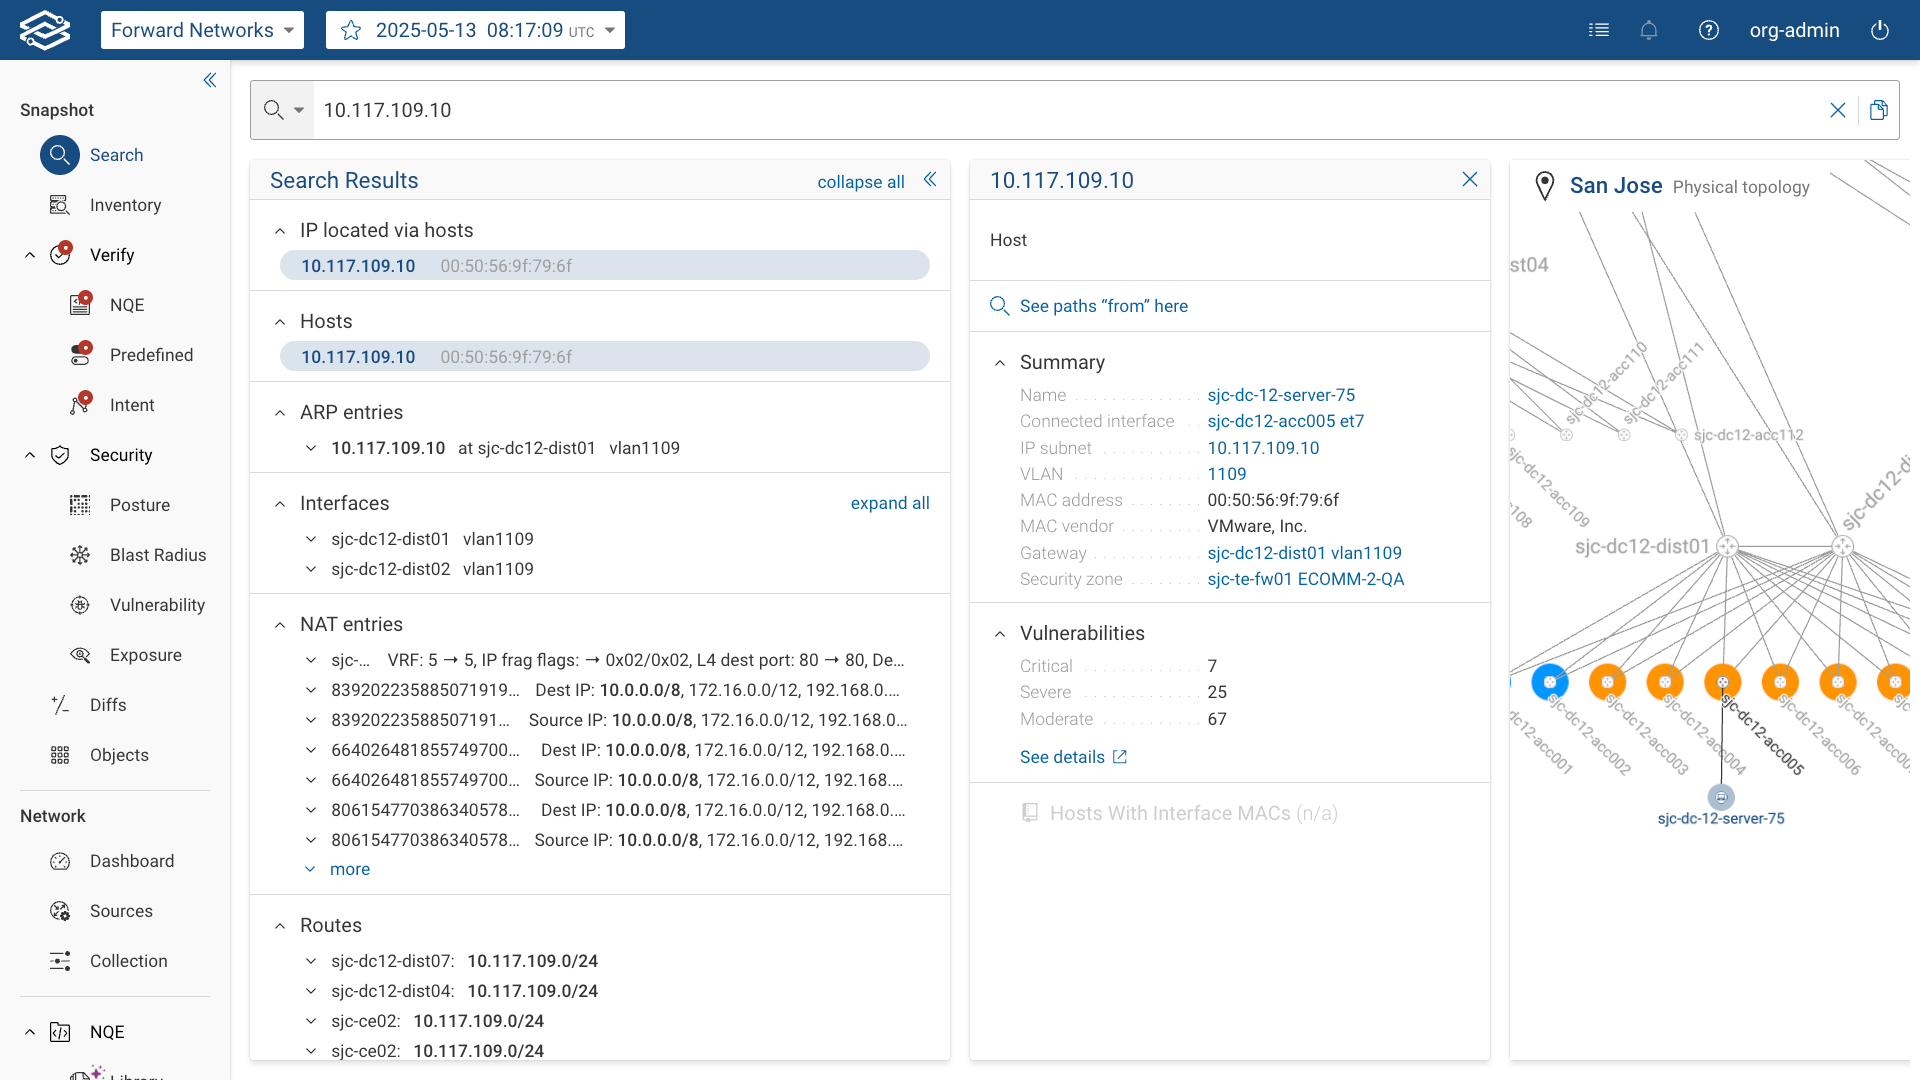Expand more NAT entries
Screen dimensions: 1920x1080
[349, 869]
